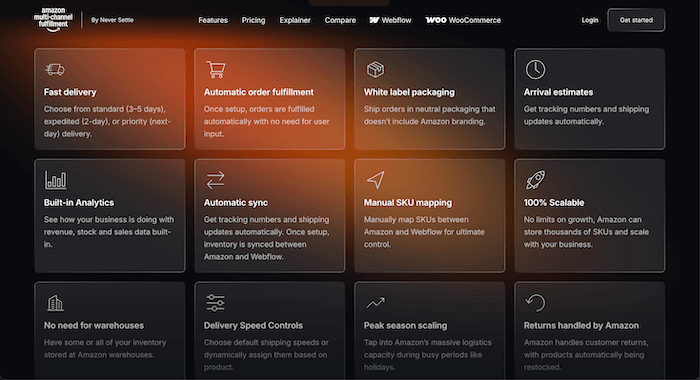Image resolution: width=700 pixels, height=380 pixels.
Task: Click the Arrival estimates heading
Action: pos(558,92)
